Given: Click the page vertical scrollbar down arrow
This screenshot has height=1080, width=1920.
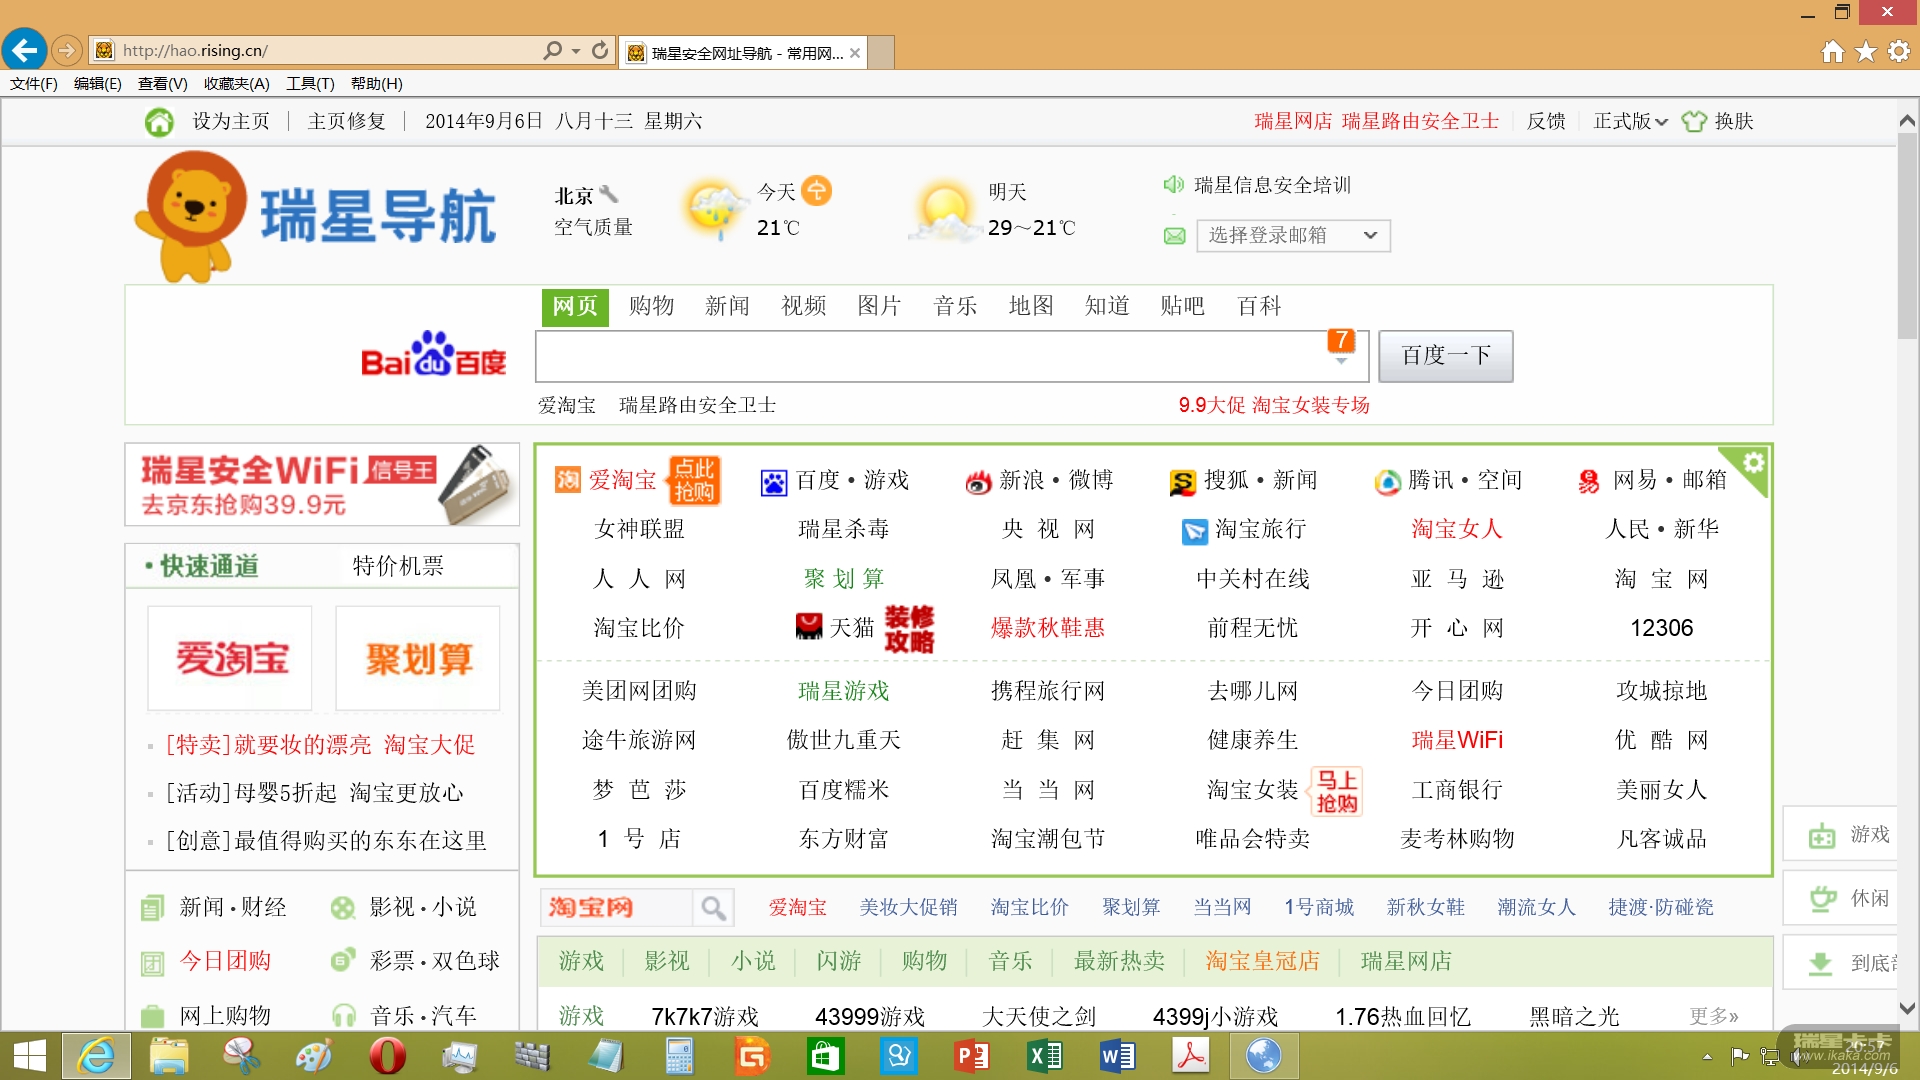Looking at the screenshot, I should 1907,1008.
